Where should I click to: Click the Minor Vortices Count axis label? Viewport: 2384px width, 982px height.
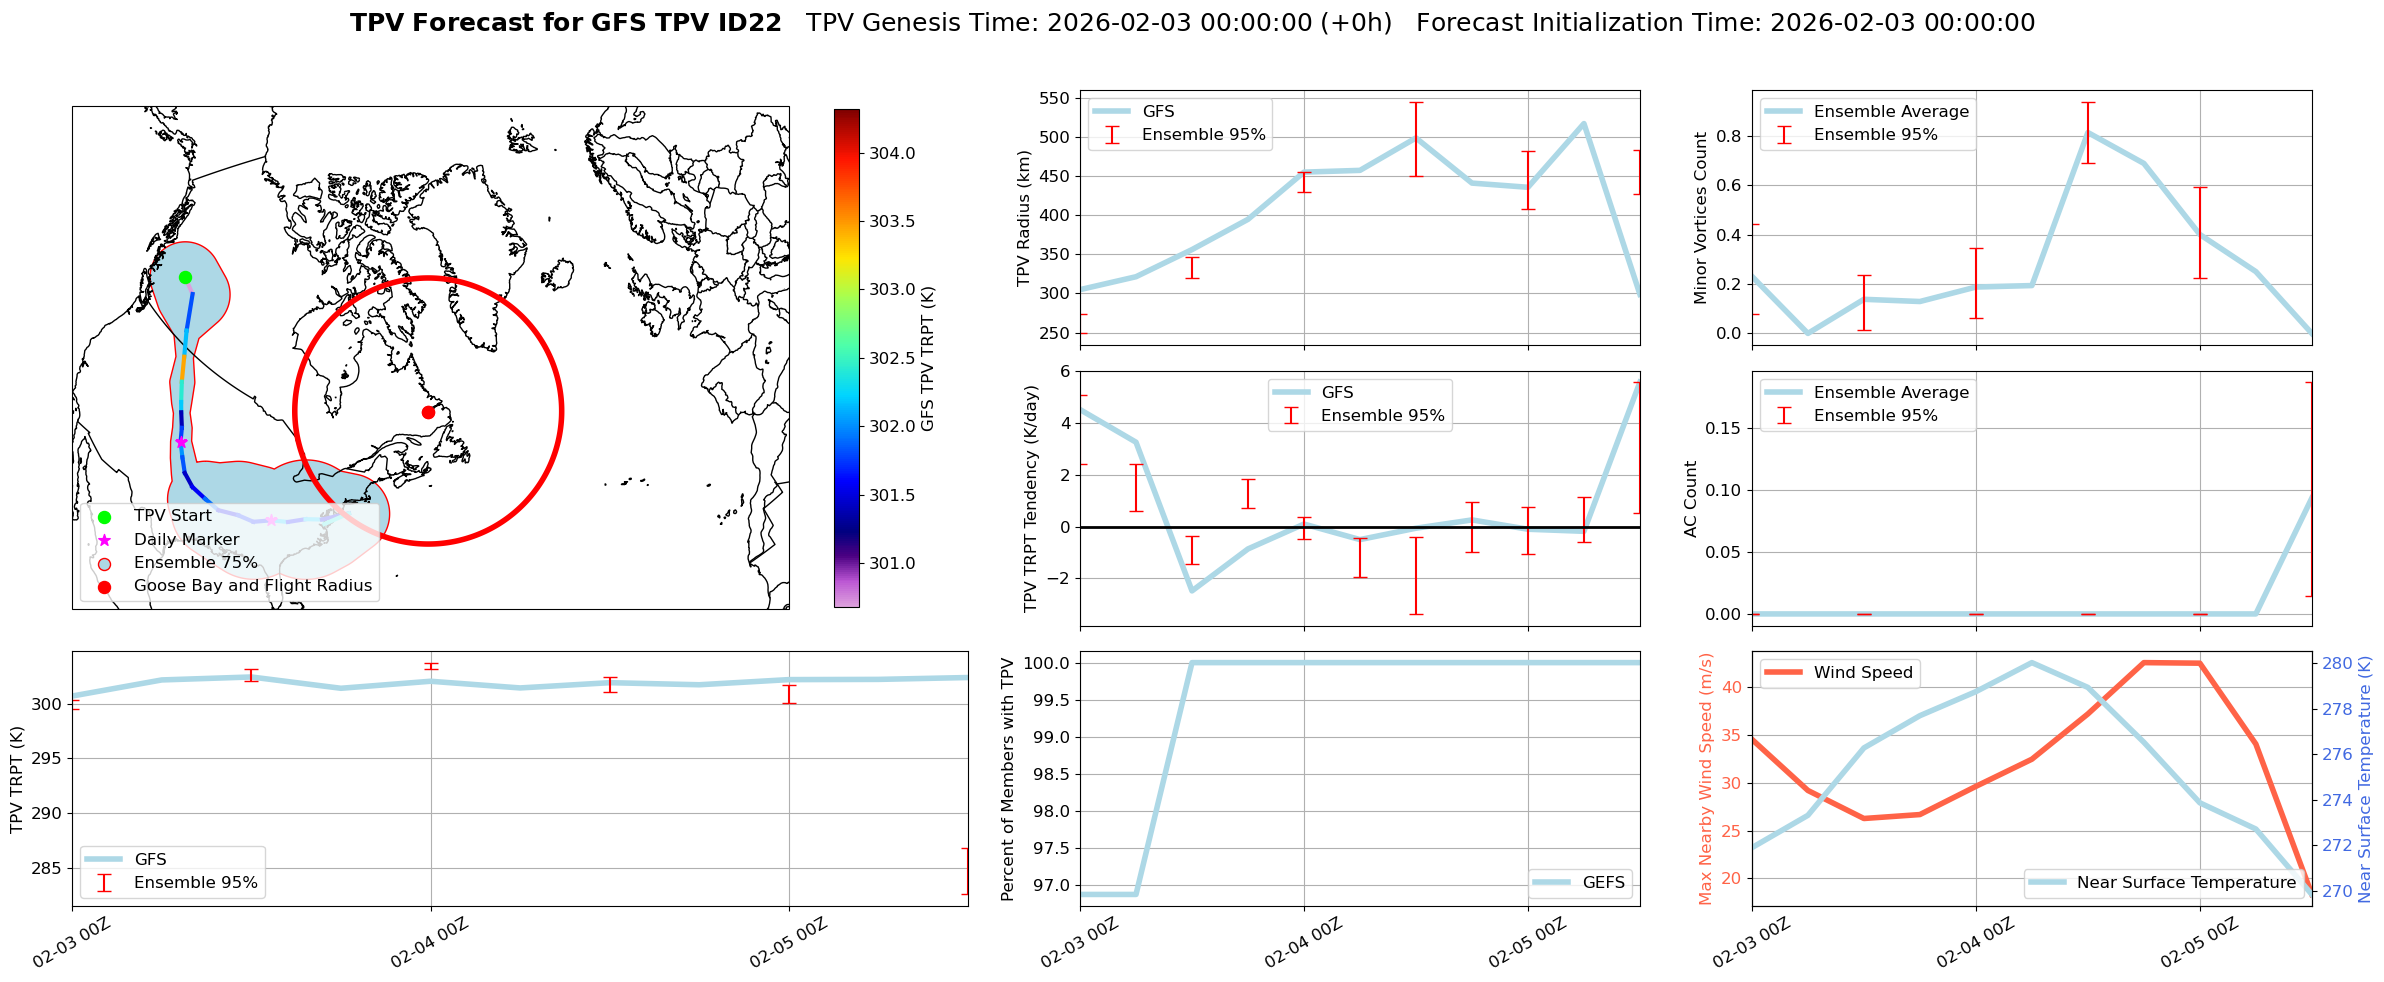pyautogui.click(x=1701, y=218)
